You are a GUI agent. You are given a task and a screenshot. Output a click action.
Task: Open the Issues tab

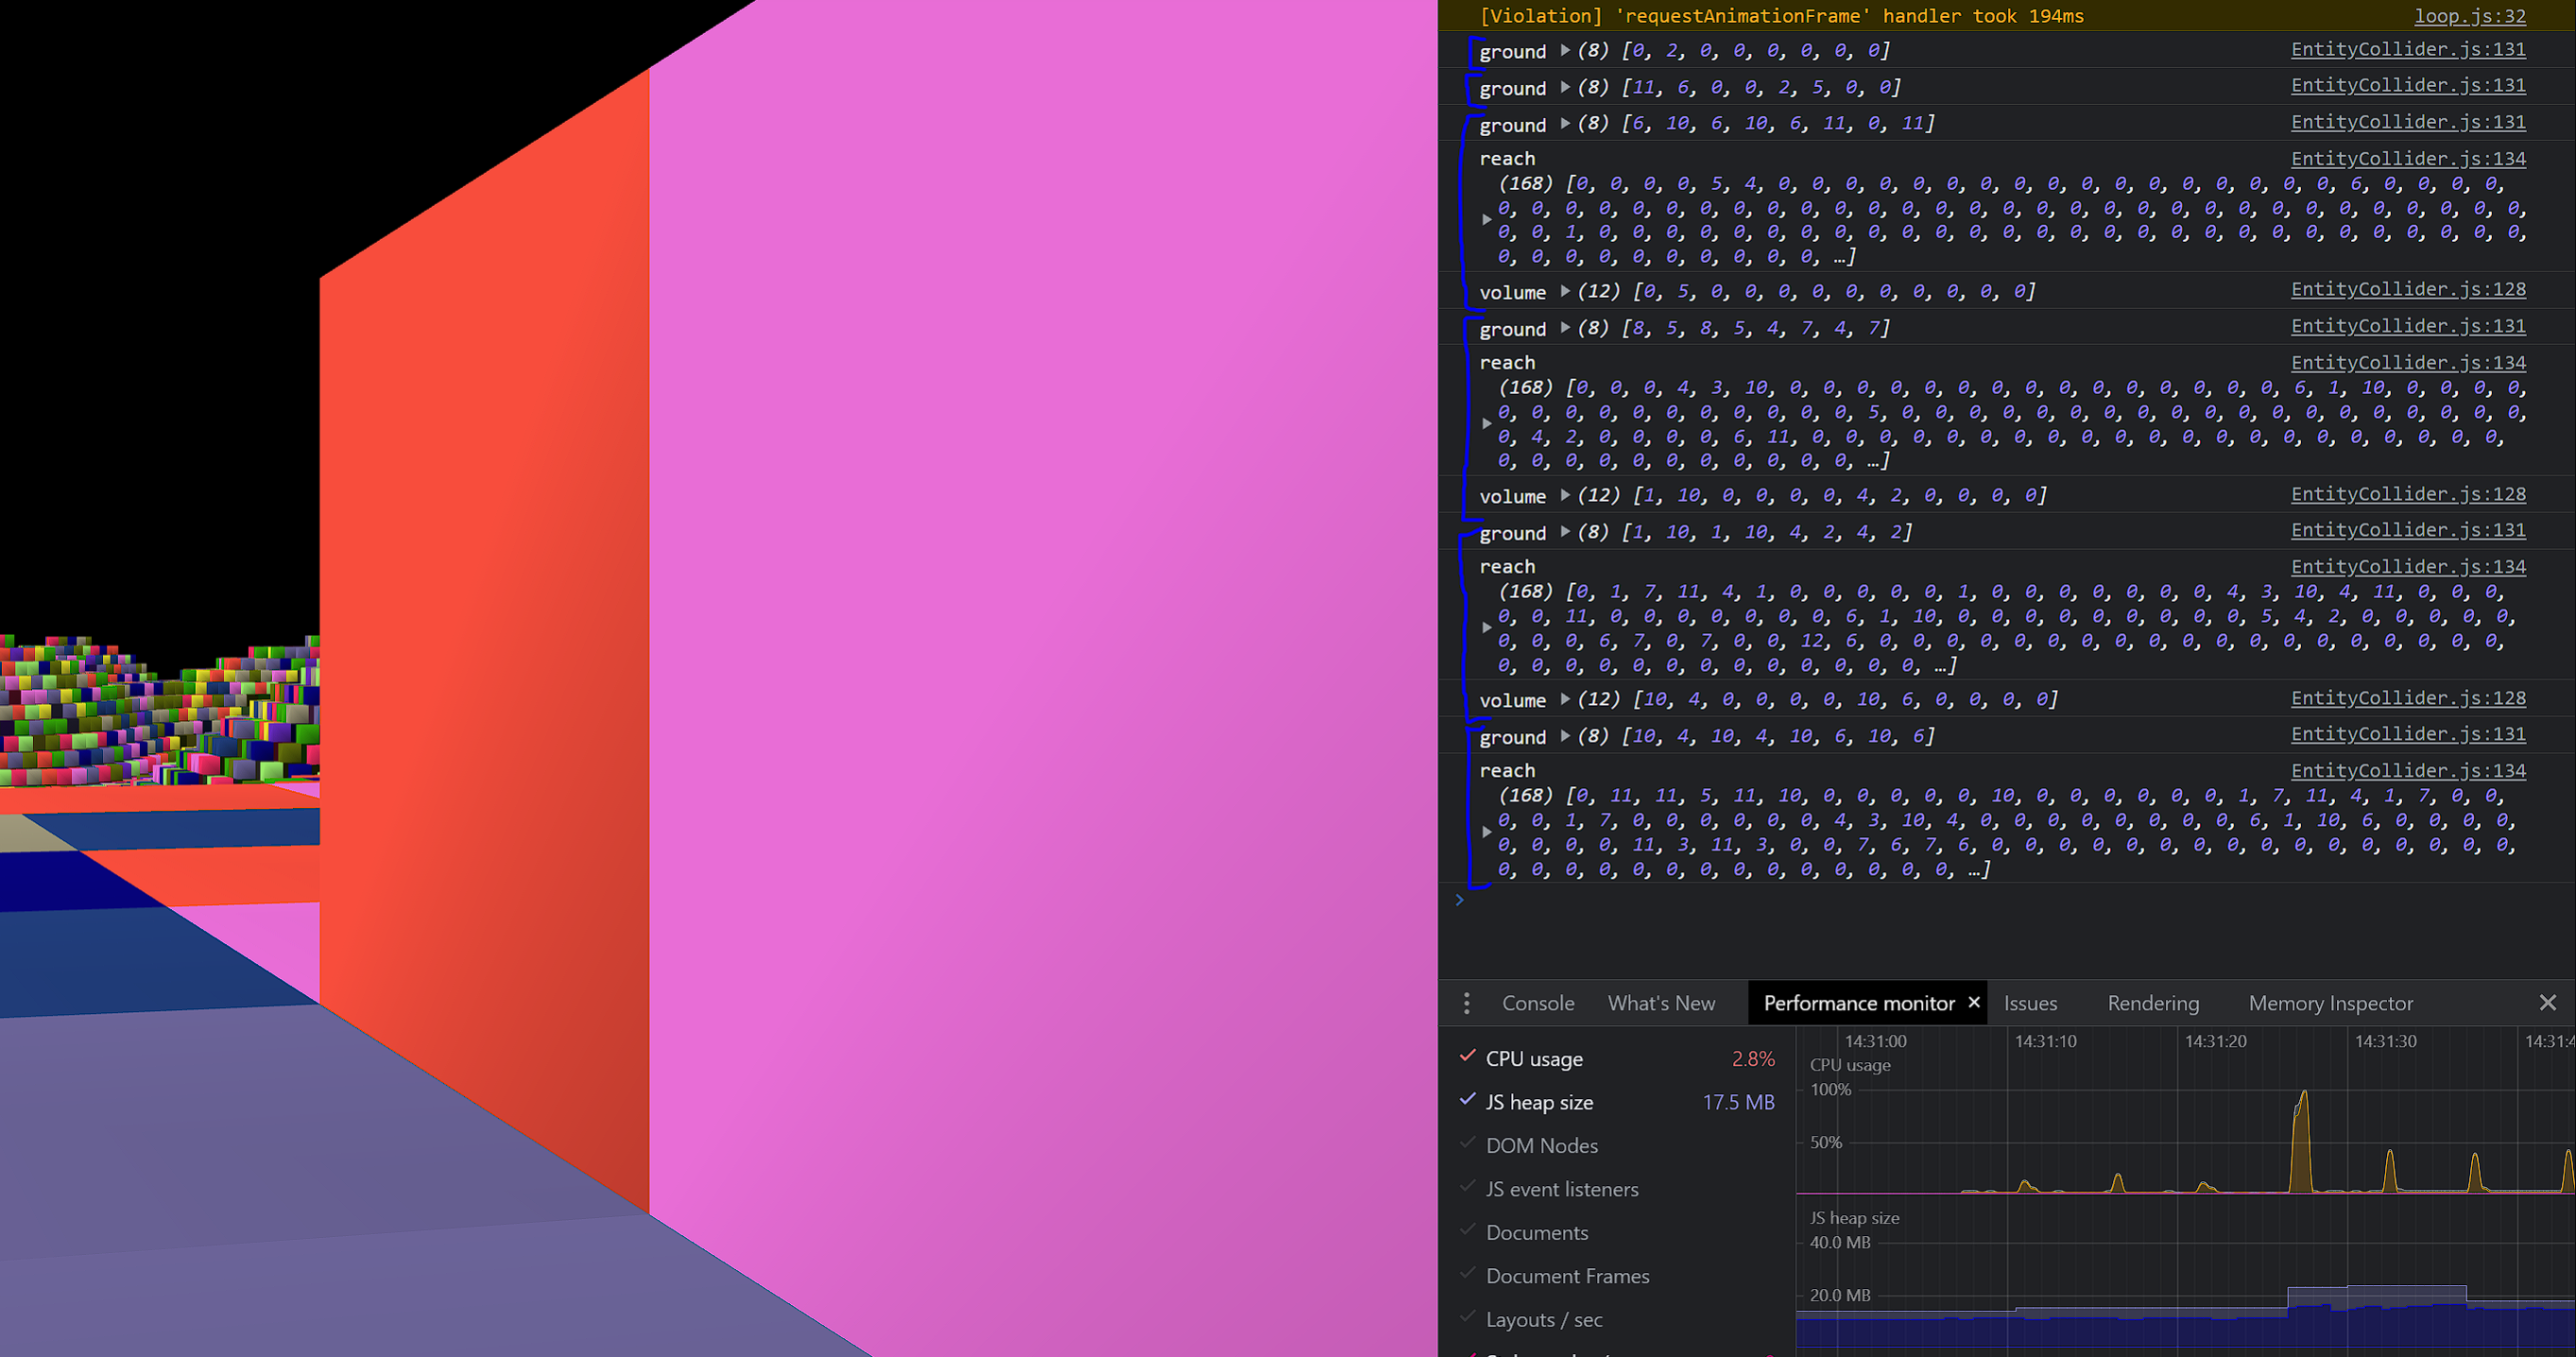tap(2030, 1002)
